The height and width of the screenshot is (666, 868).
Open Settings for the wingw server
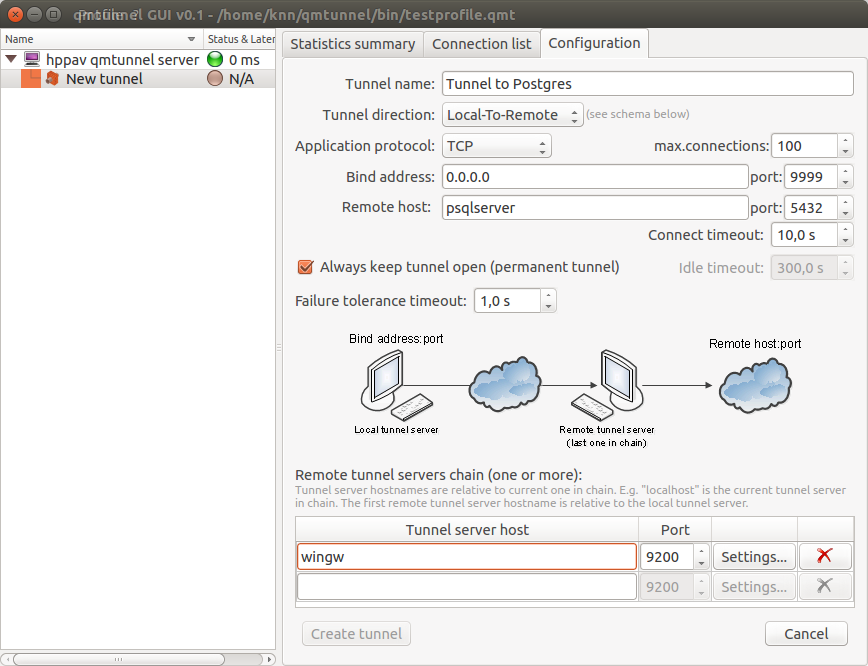coord(754,556)
